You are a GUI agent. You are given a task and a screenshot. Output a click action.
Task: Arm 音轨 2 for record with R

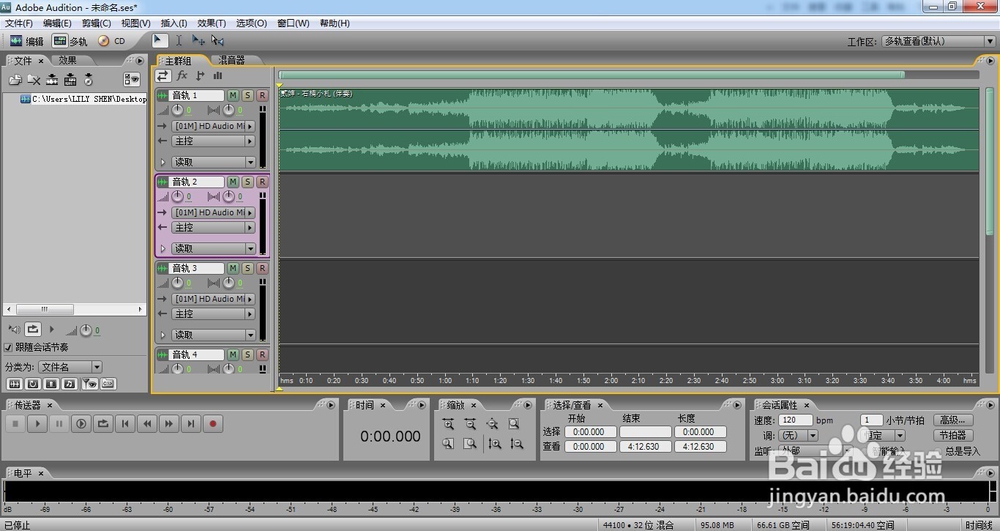[261, 182]
